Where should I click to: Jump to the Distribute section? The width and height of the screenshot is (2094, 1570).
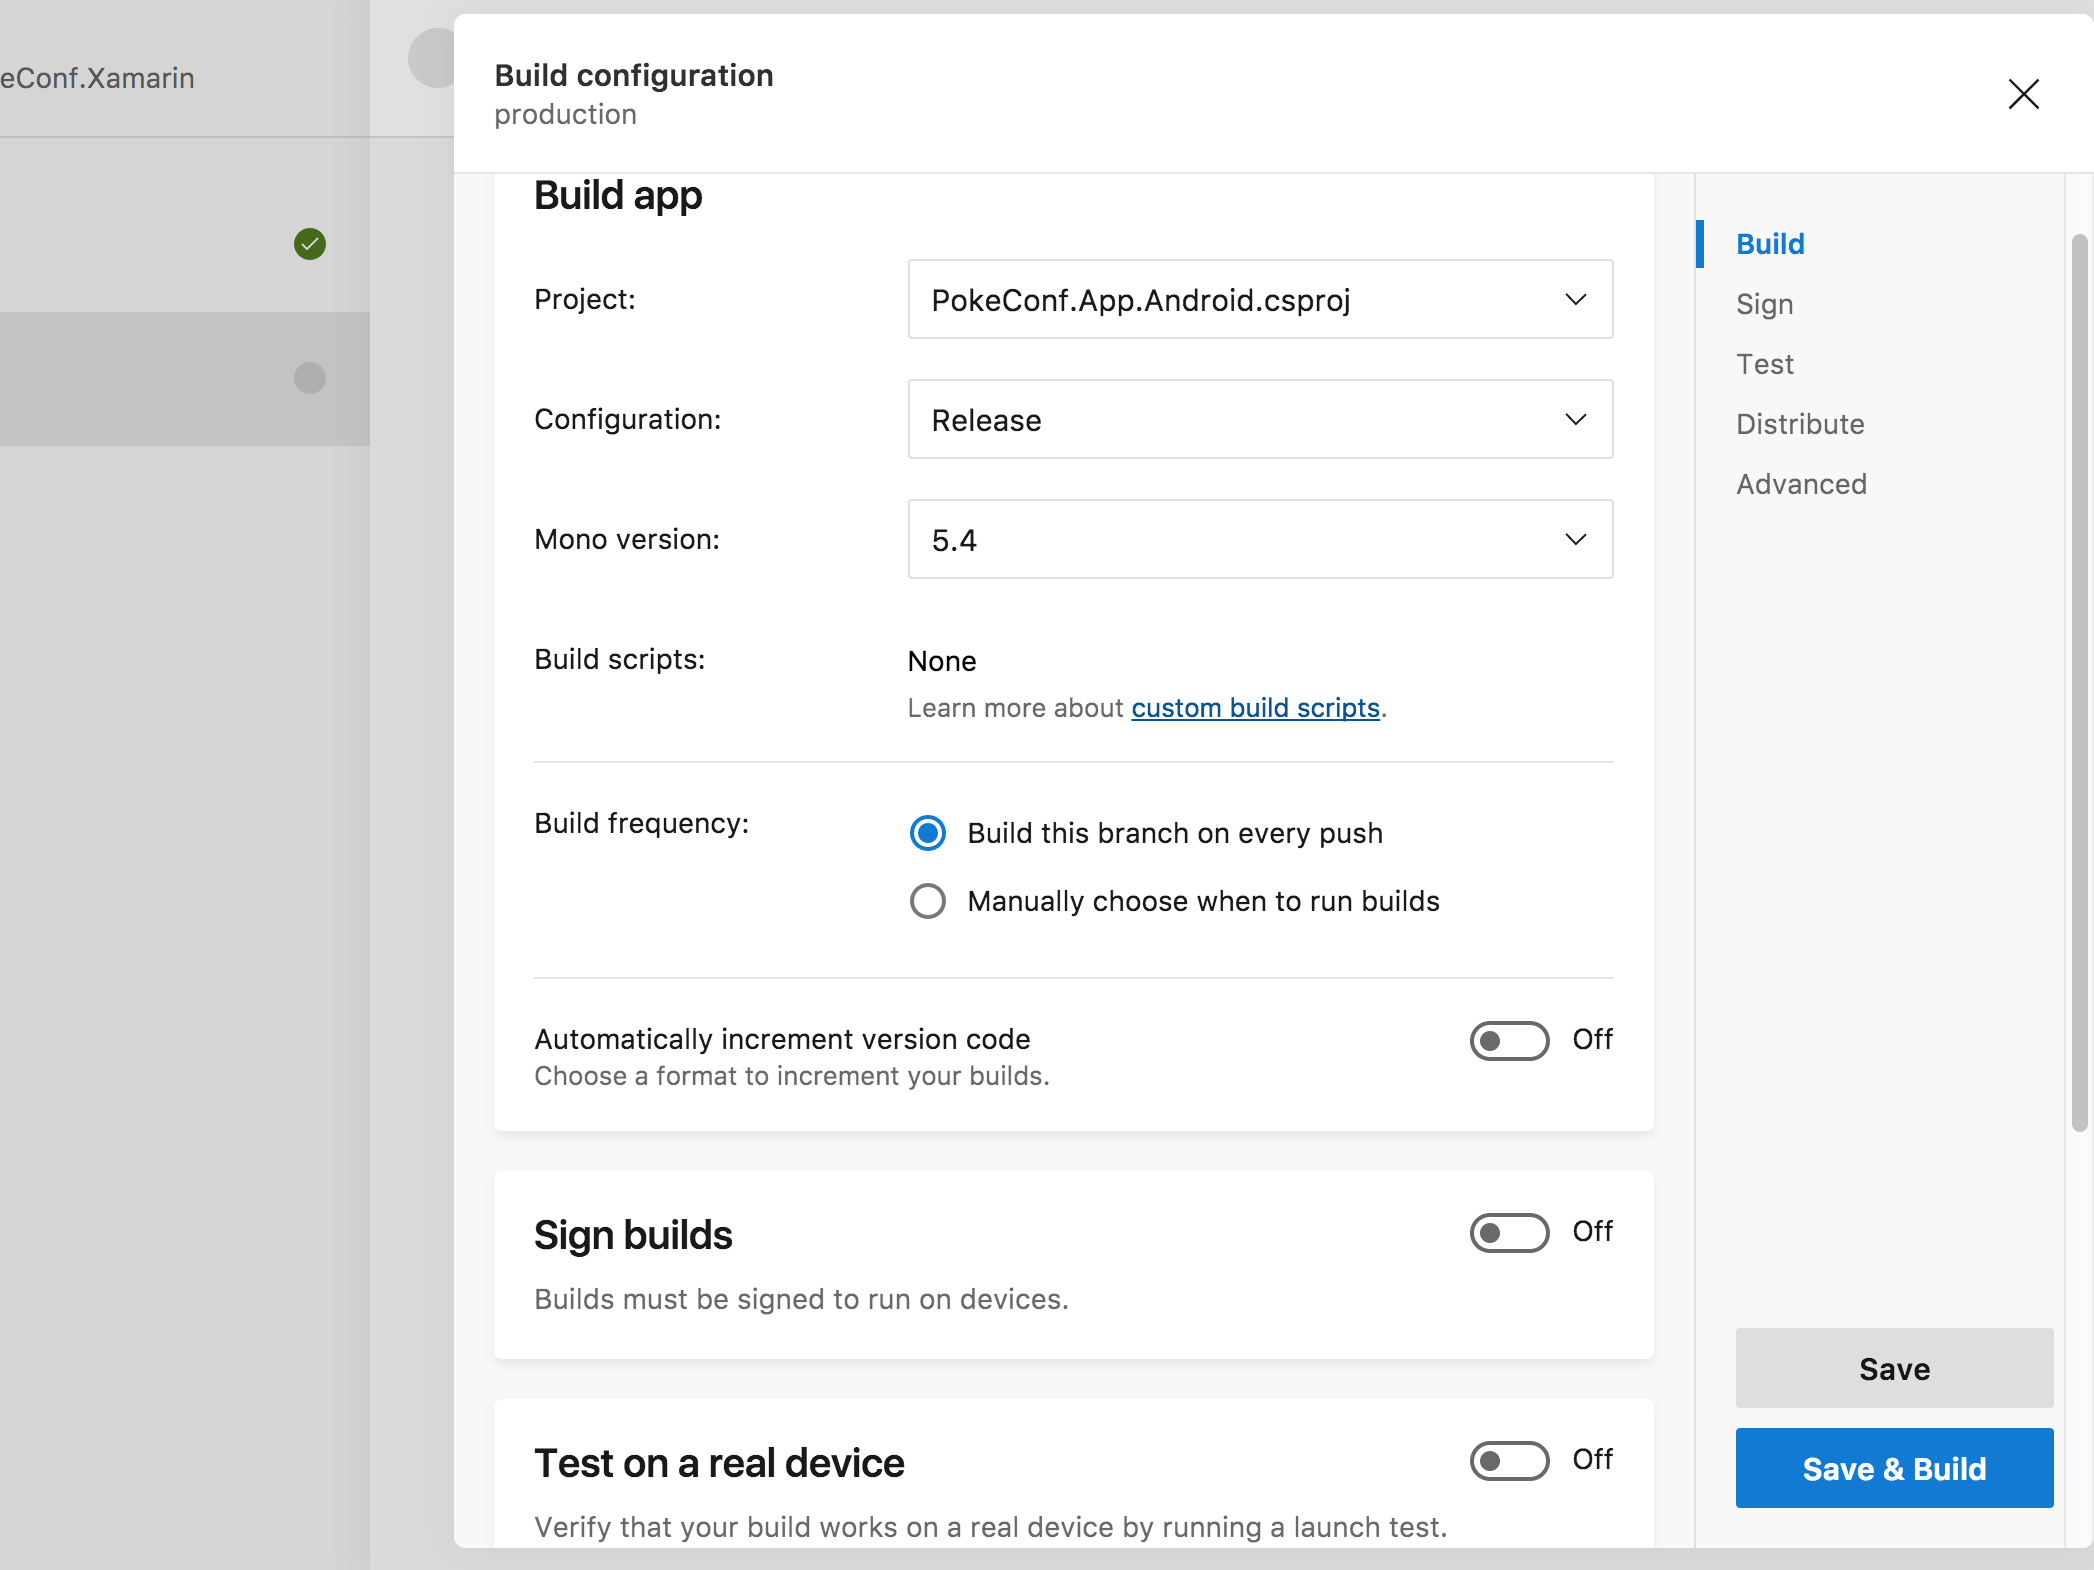click(x=1800, y=424)
